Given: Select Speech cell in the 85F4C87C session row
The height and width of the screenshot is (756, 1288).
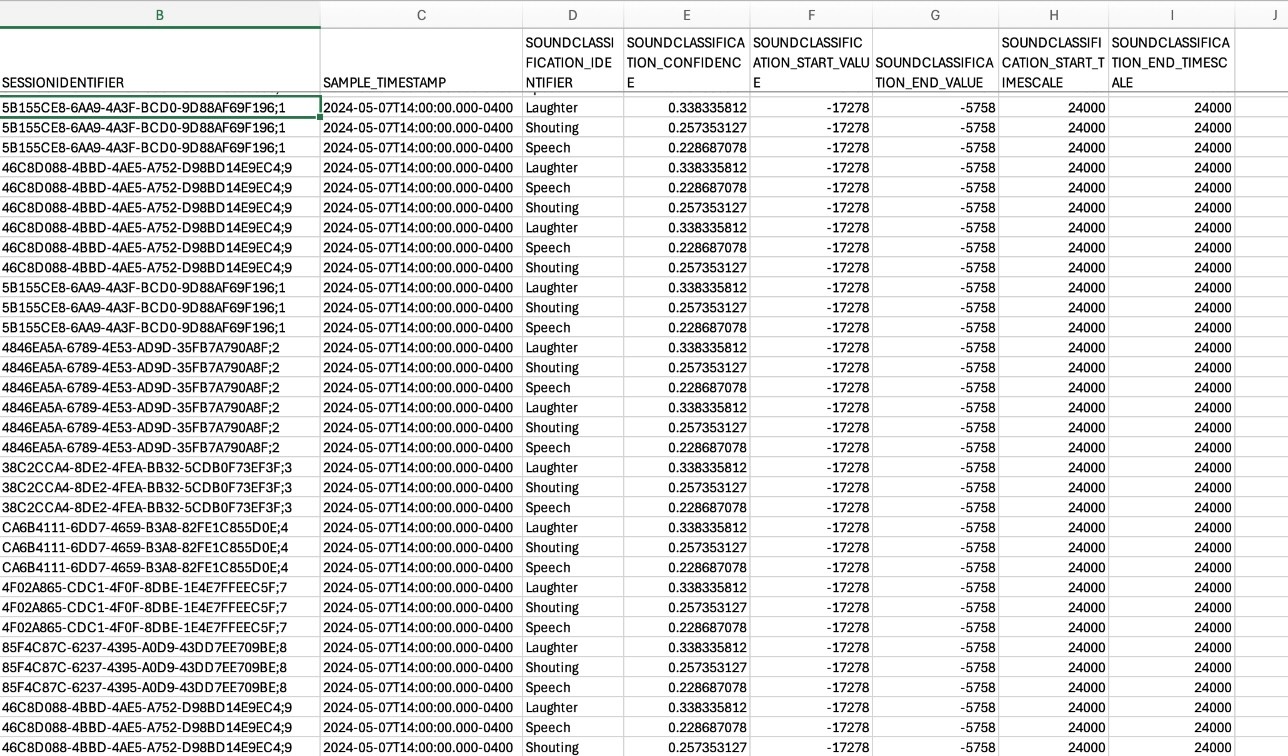Looking at the screenshot, I should [573, 687].
